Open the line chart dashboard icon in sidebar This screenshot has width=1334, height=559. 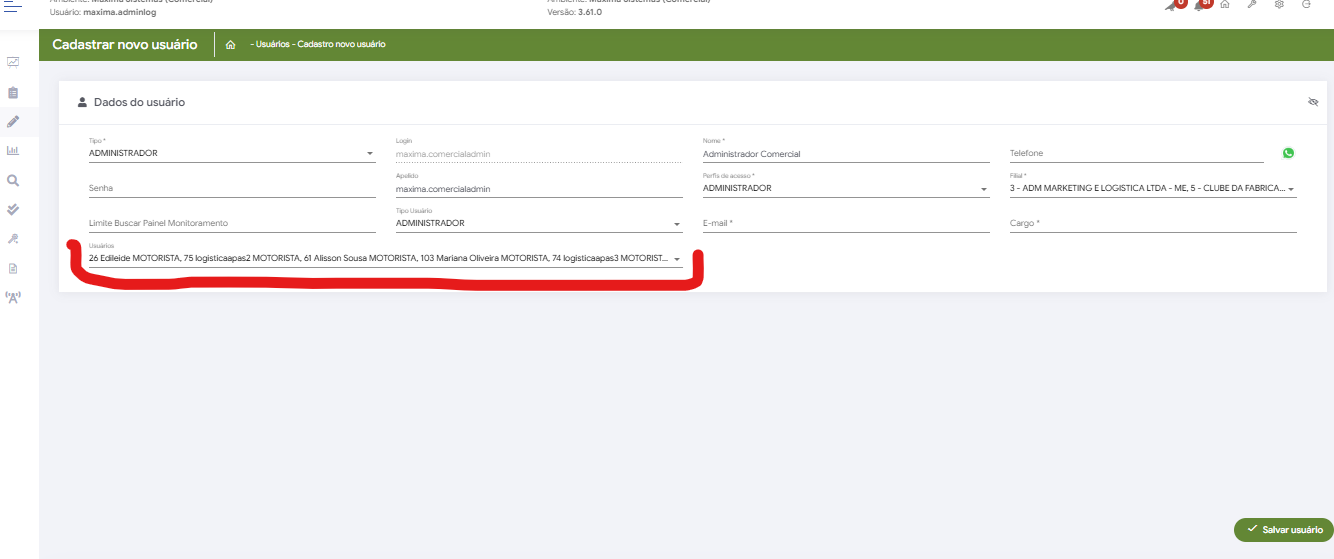13,62
